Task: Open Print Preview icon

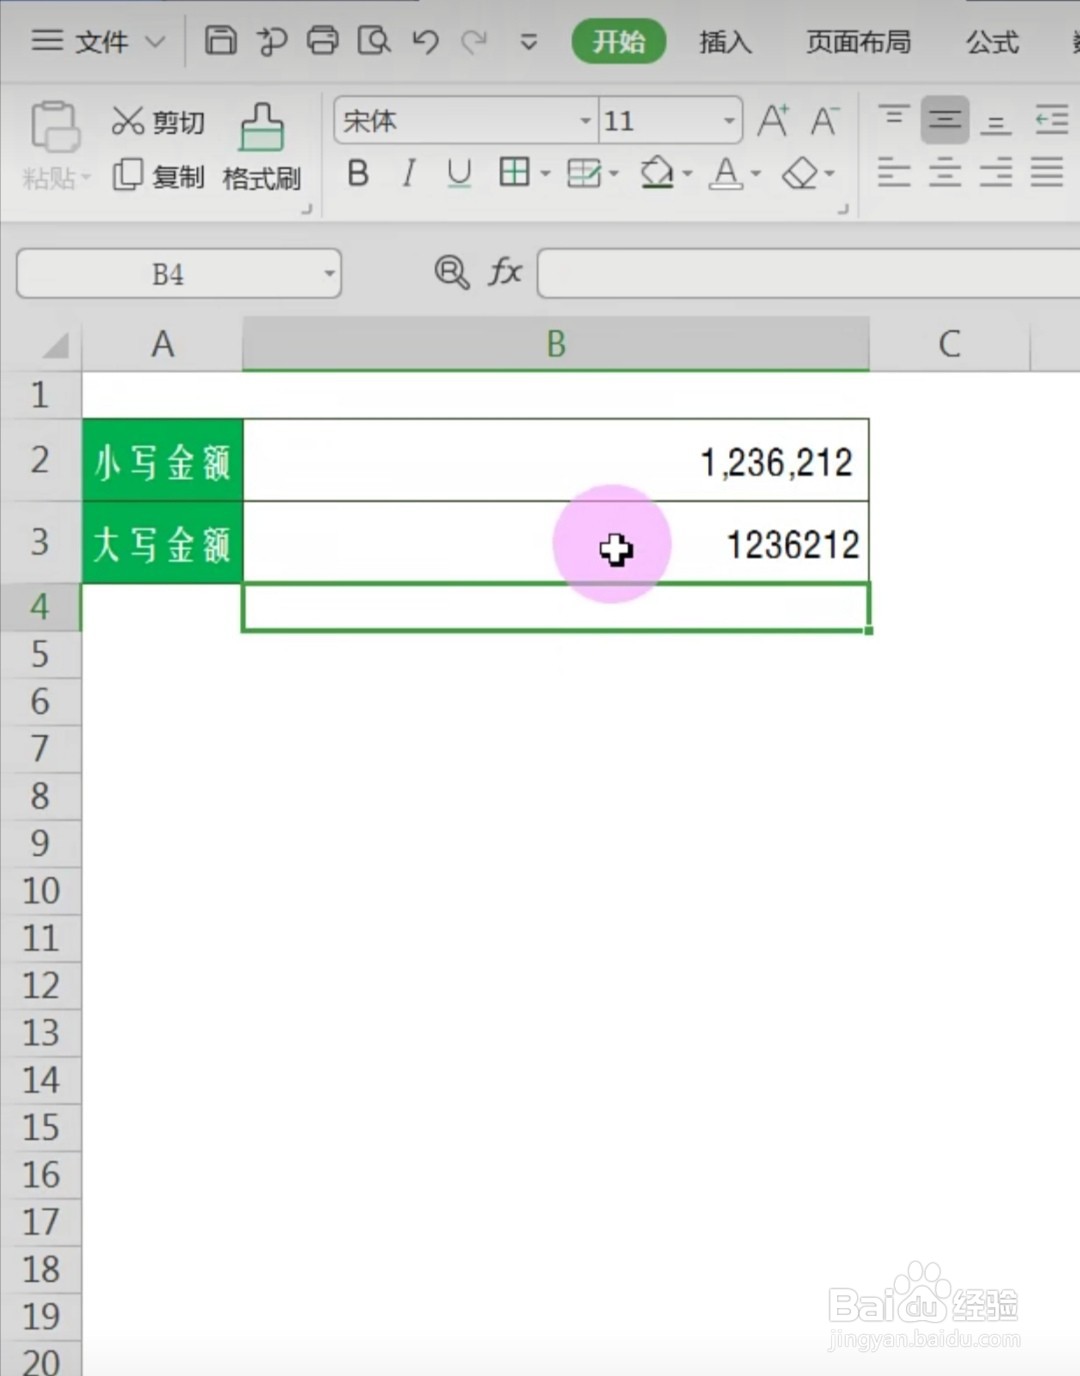Action: (x=374, y=41)
